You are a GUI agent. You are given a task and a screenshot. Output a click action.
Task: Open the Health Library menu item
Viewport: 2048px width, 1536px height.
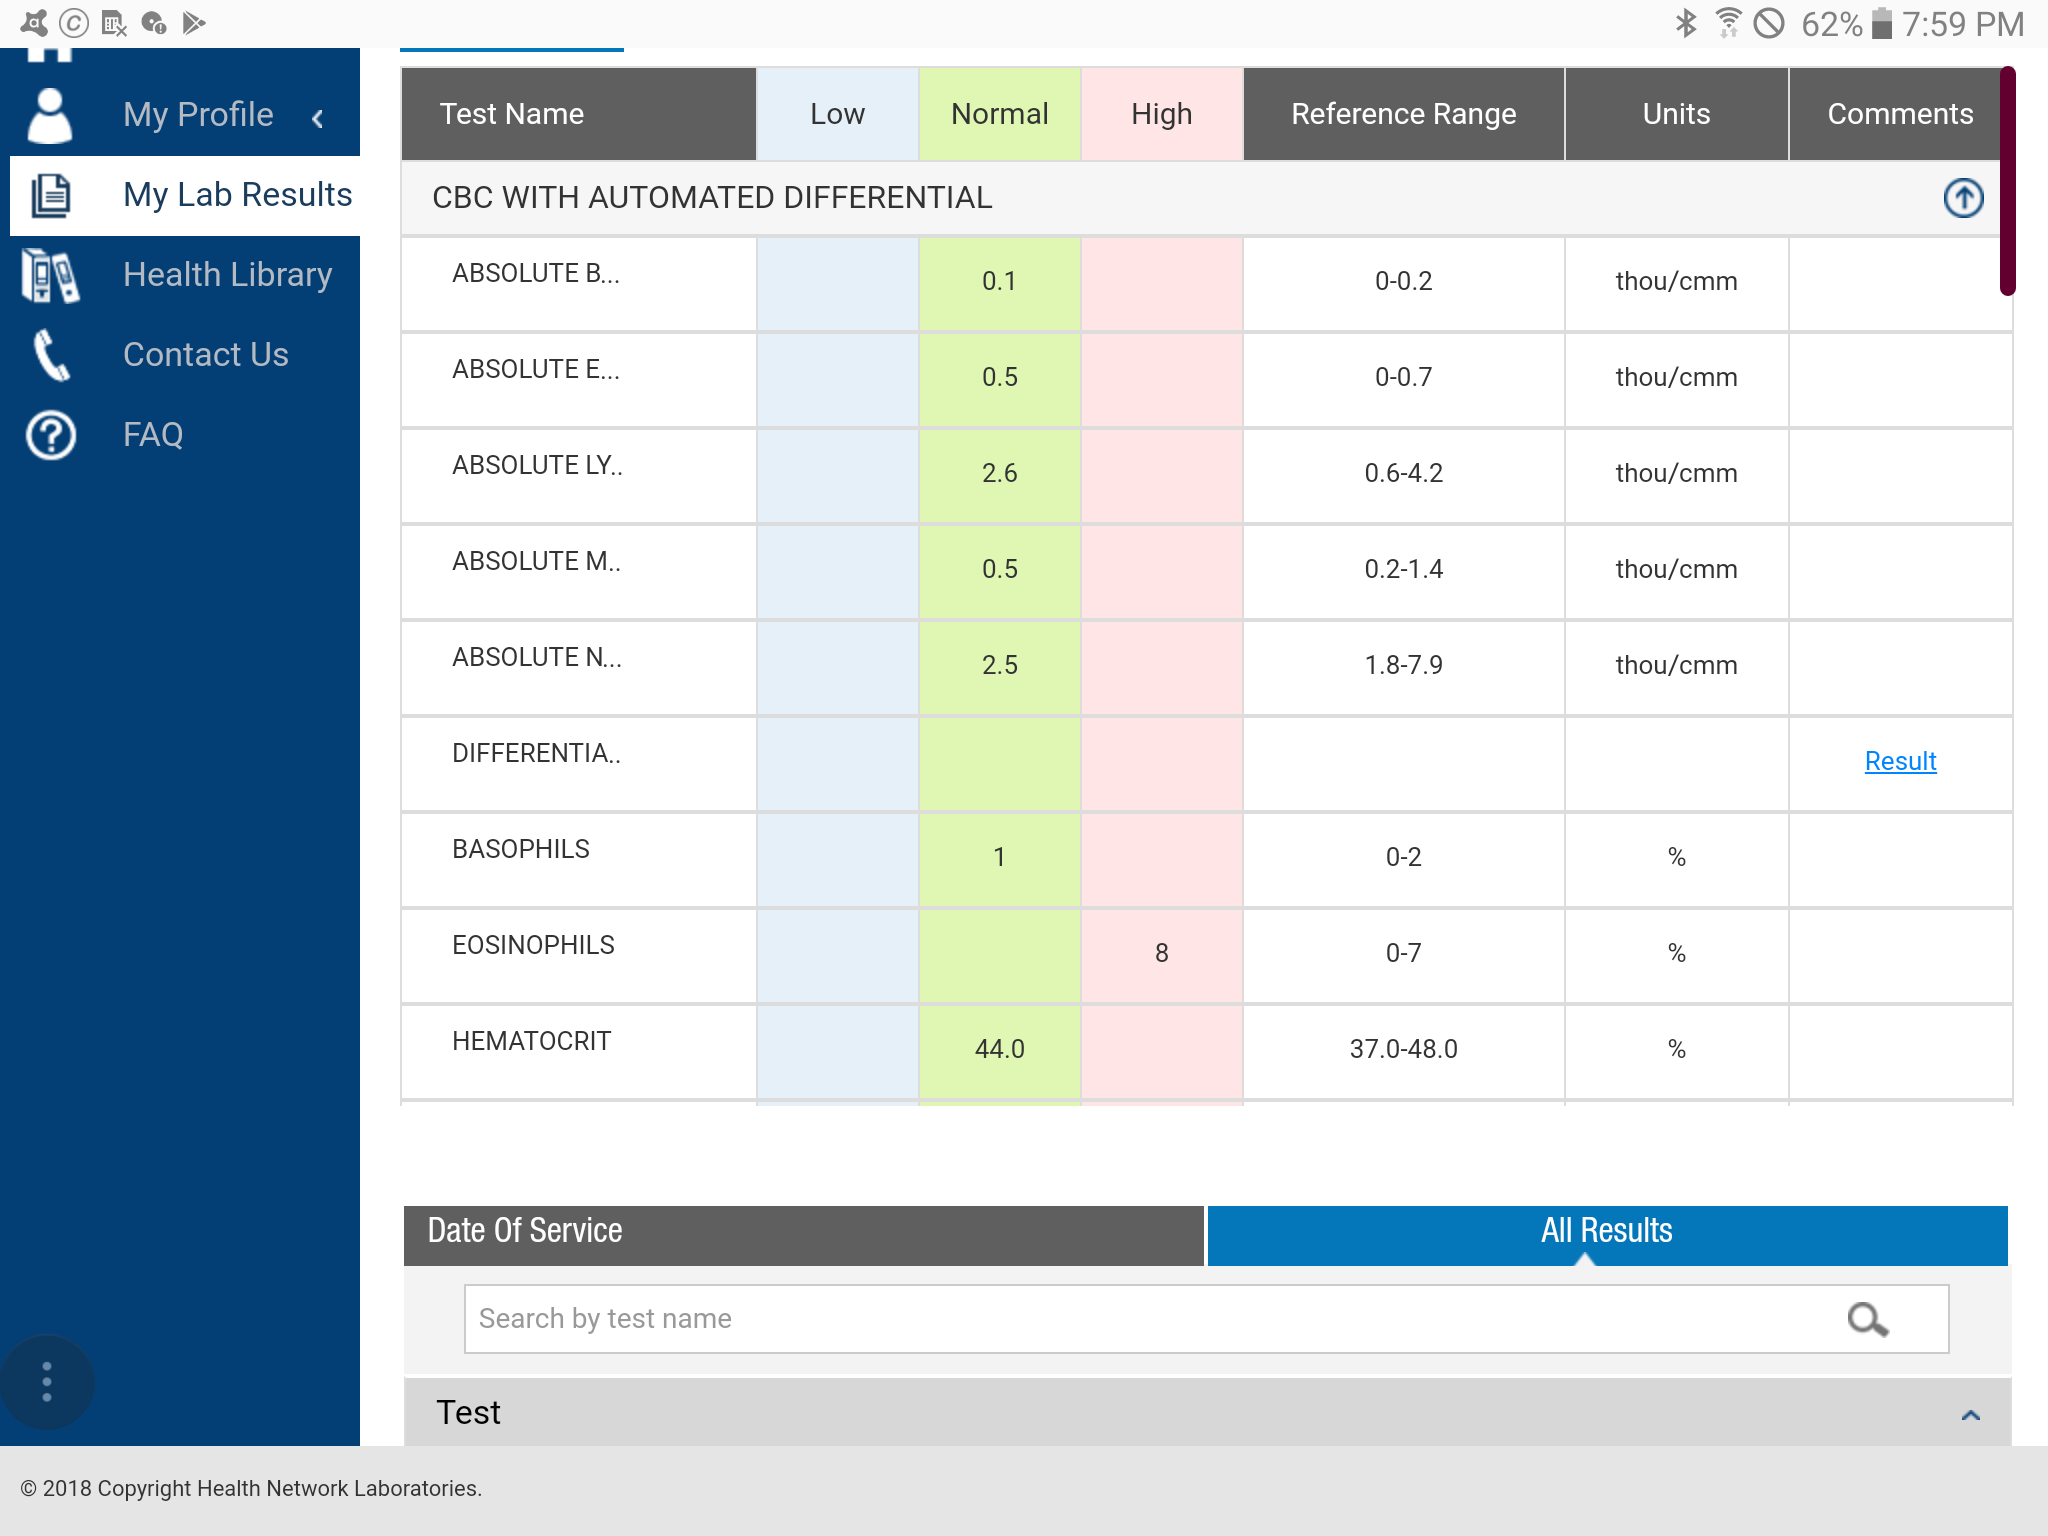(x=227, y=275)
